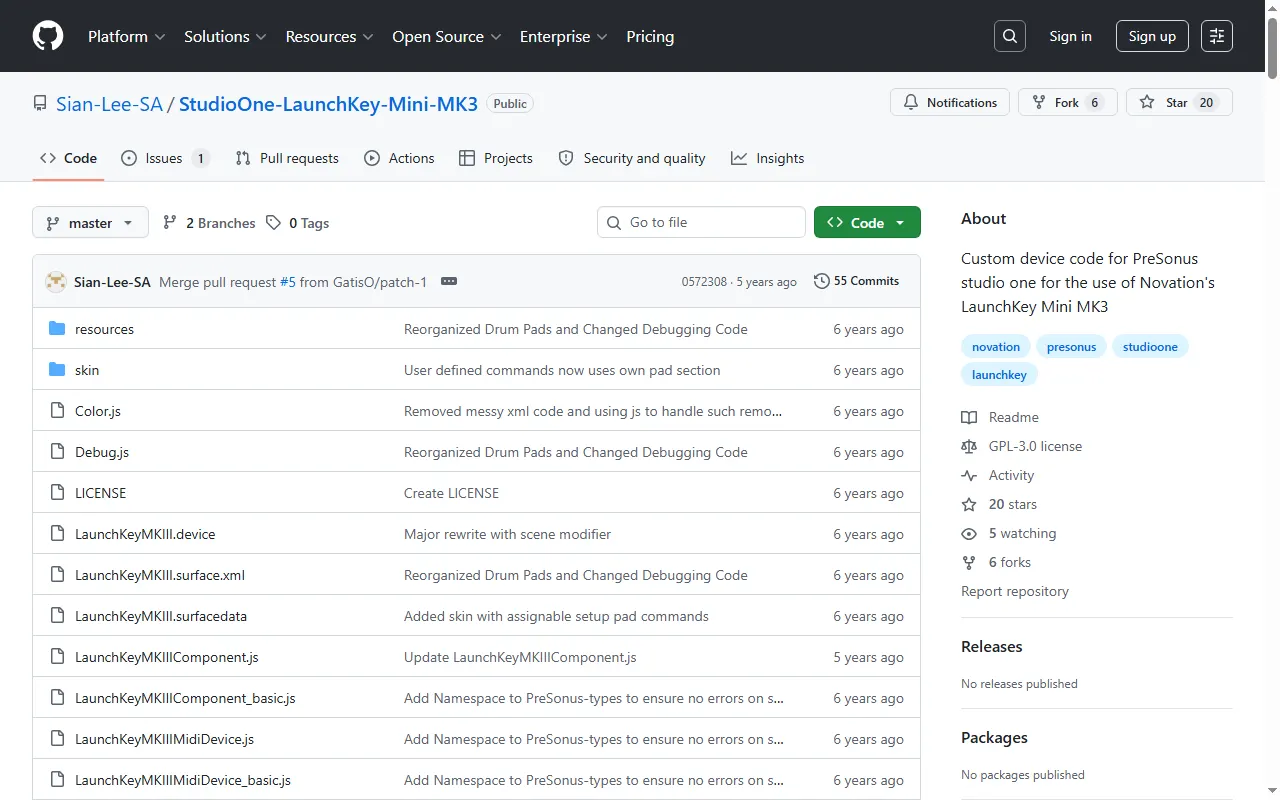Open the Packages section heading

point(994,738)
